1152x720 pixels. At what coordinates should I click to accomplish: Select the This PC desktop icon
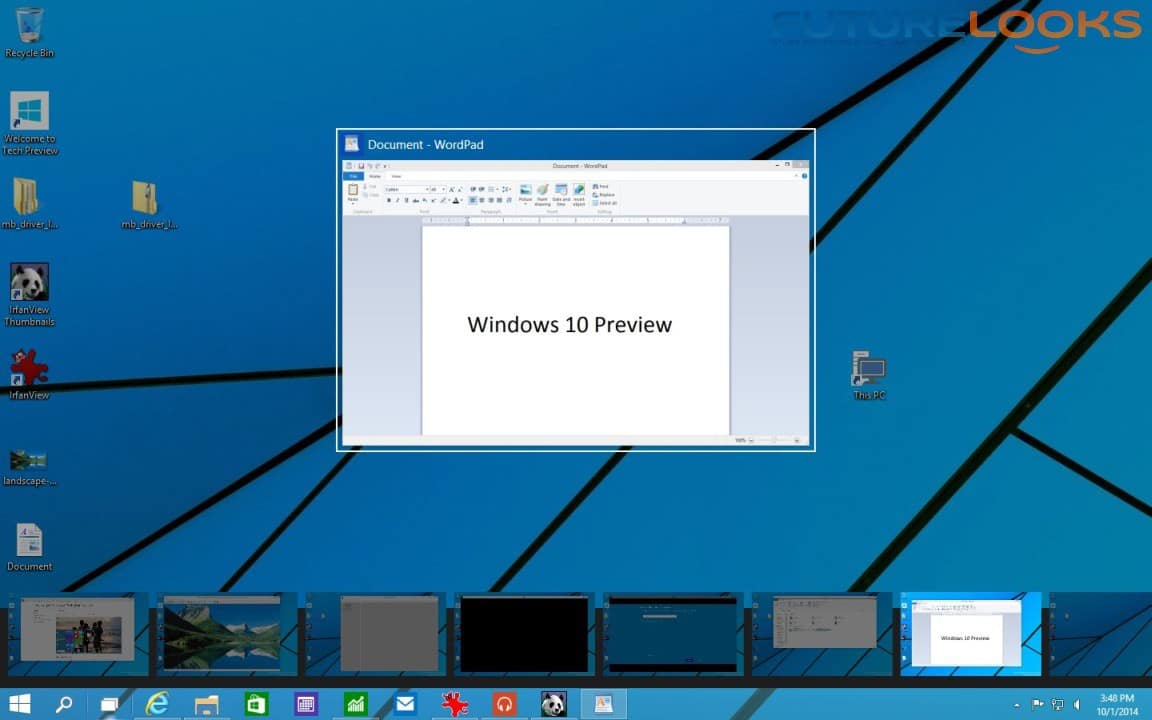pos(868,374)
